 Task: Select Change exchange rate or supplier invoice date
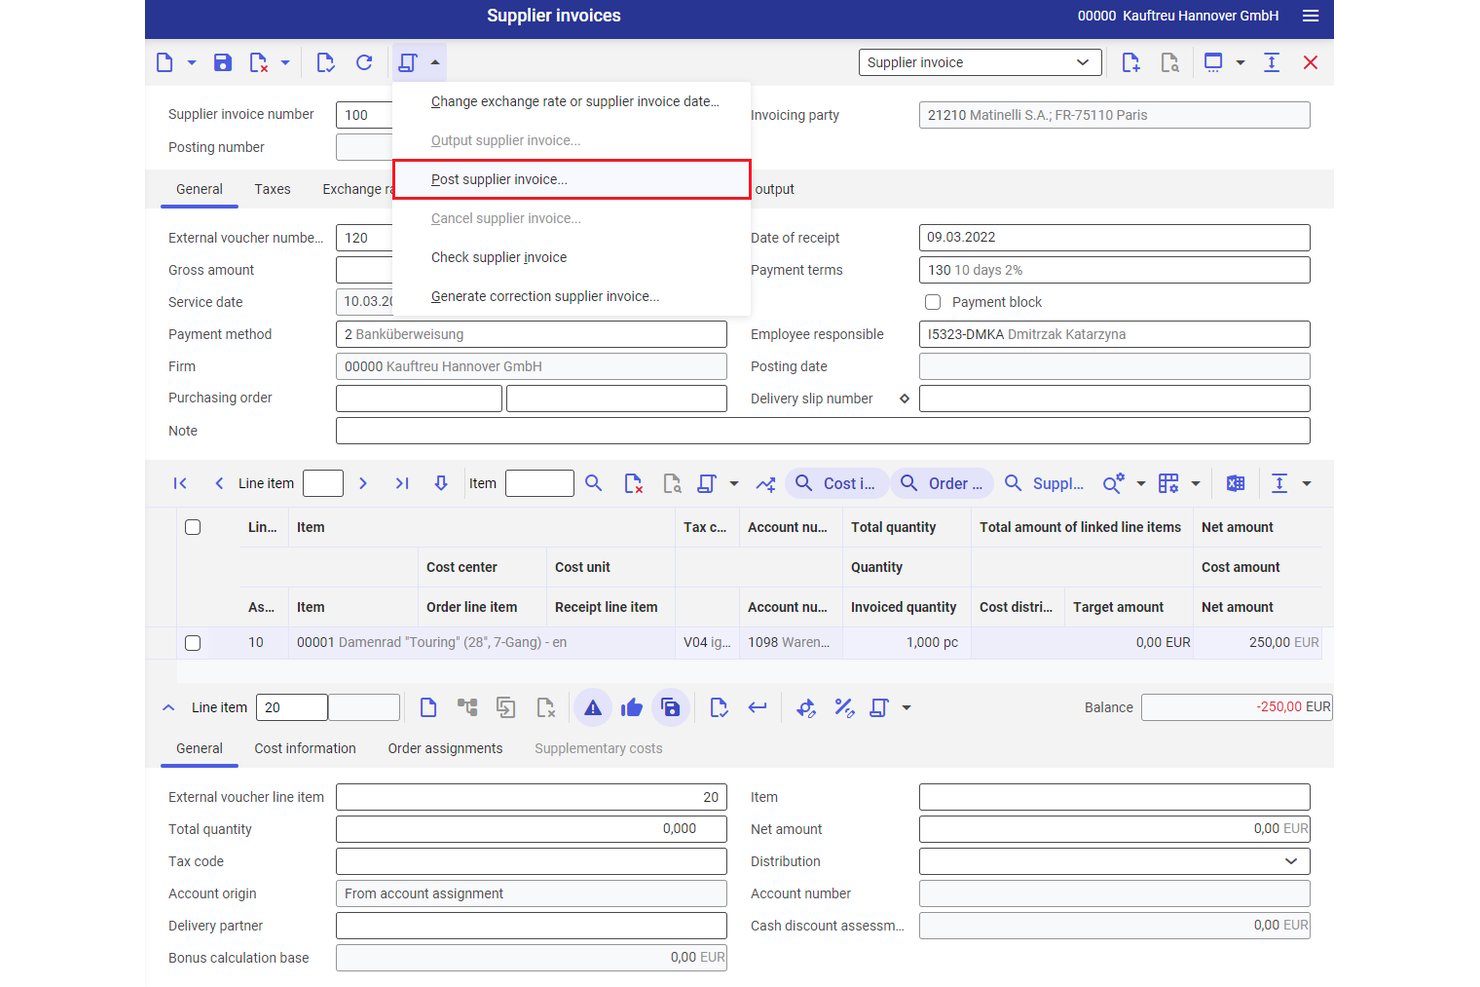point(571,102)
